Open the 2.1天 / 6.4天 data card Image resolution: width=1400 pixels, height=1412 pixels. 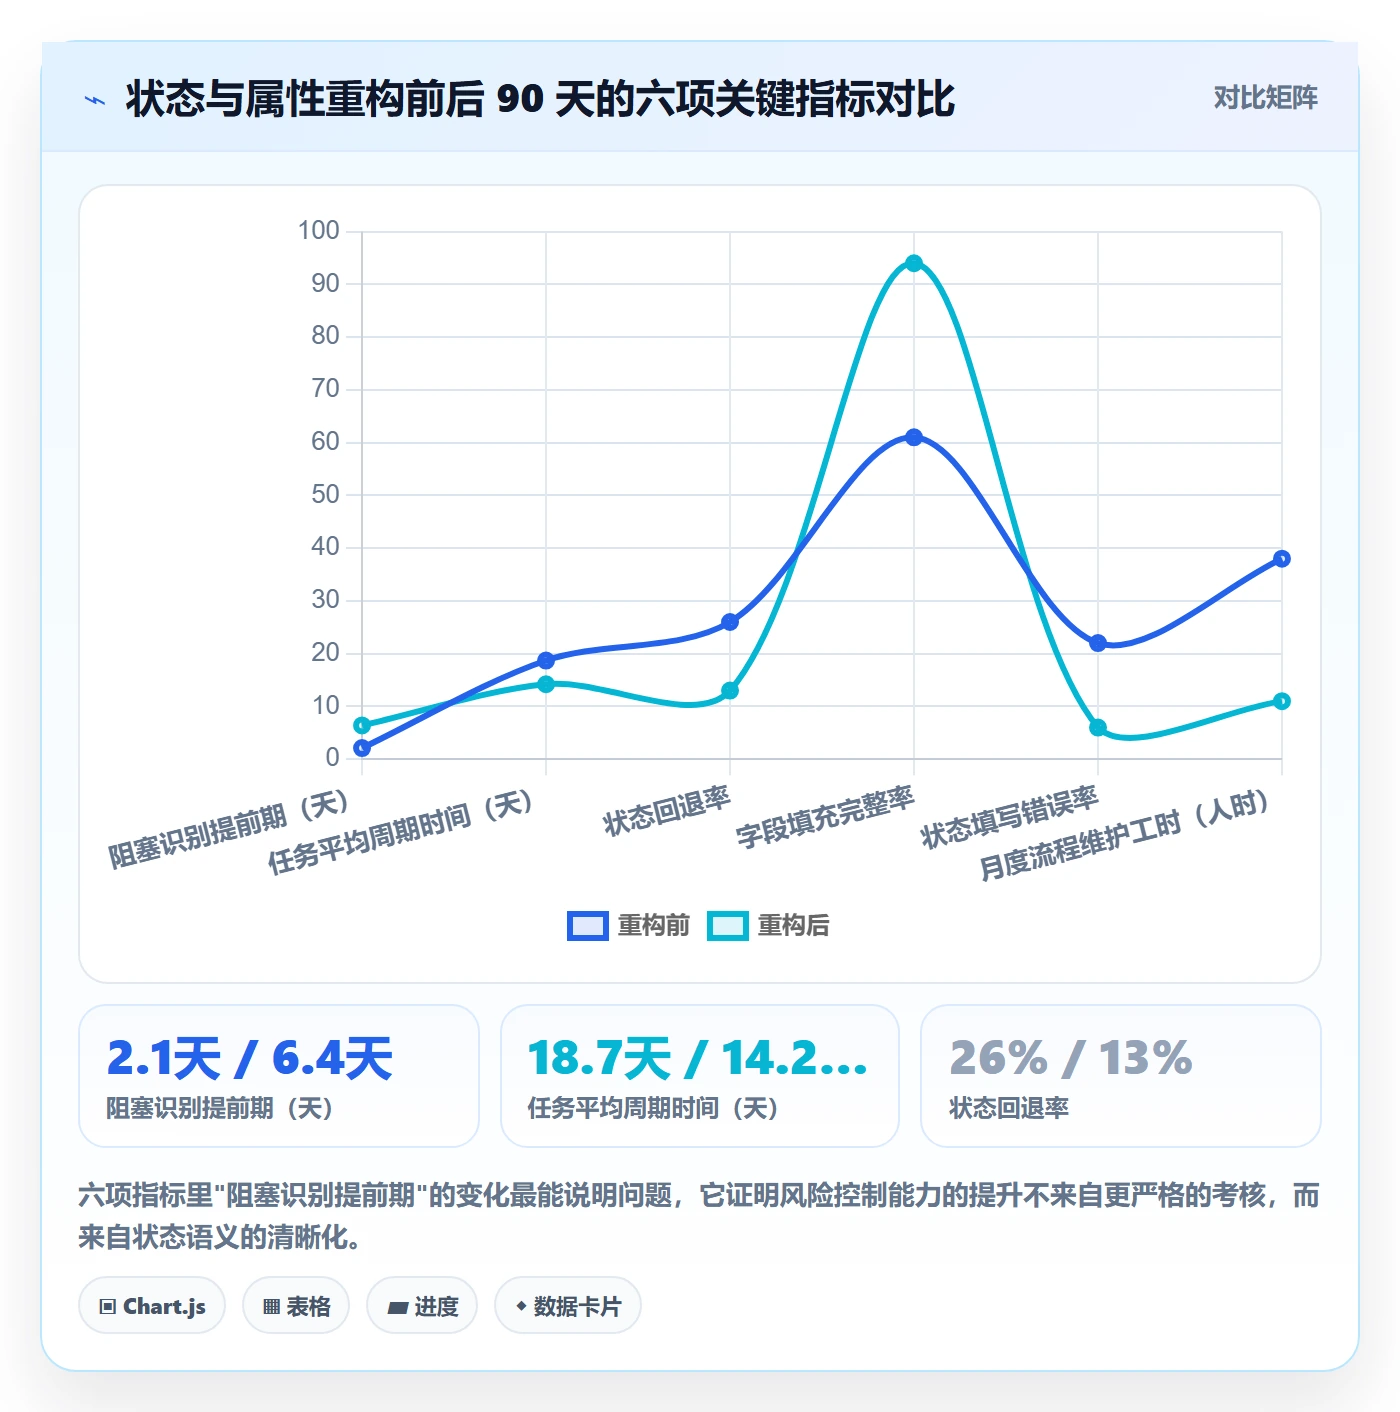(x=279, y=1076)
